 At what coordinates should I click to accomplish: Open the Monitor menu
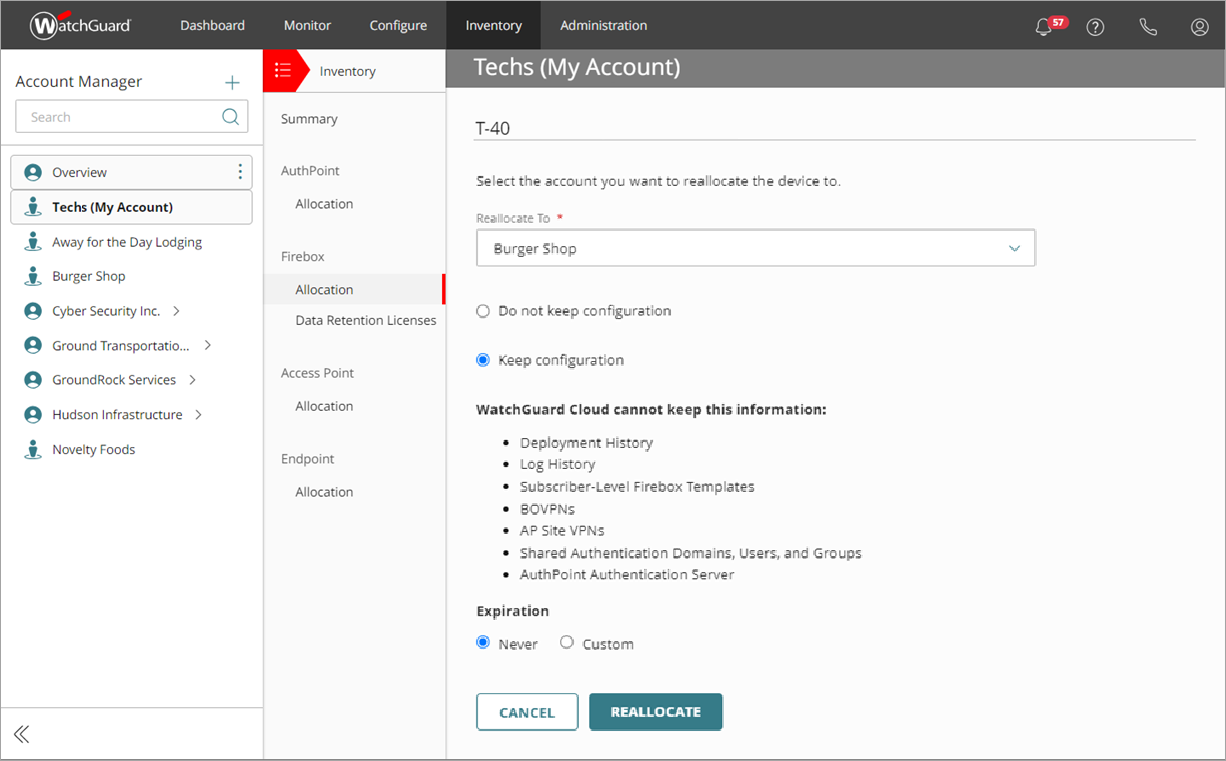point(307,25)
